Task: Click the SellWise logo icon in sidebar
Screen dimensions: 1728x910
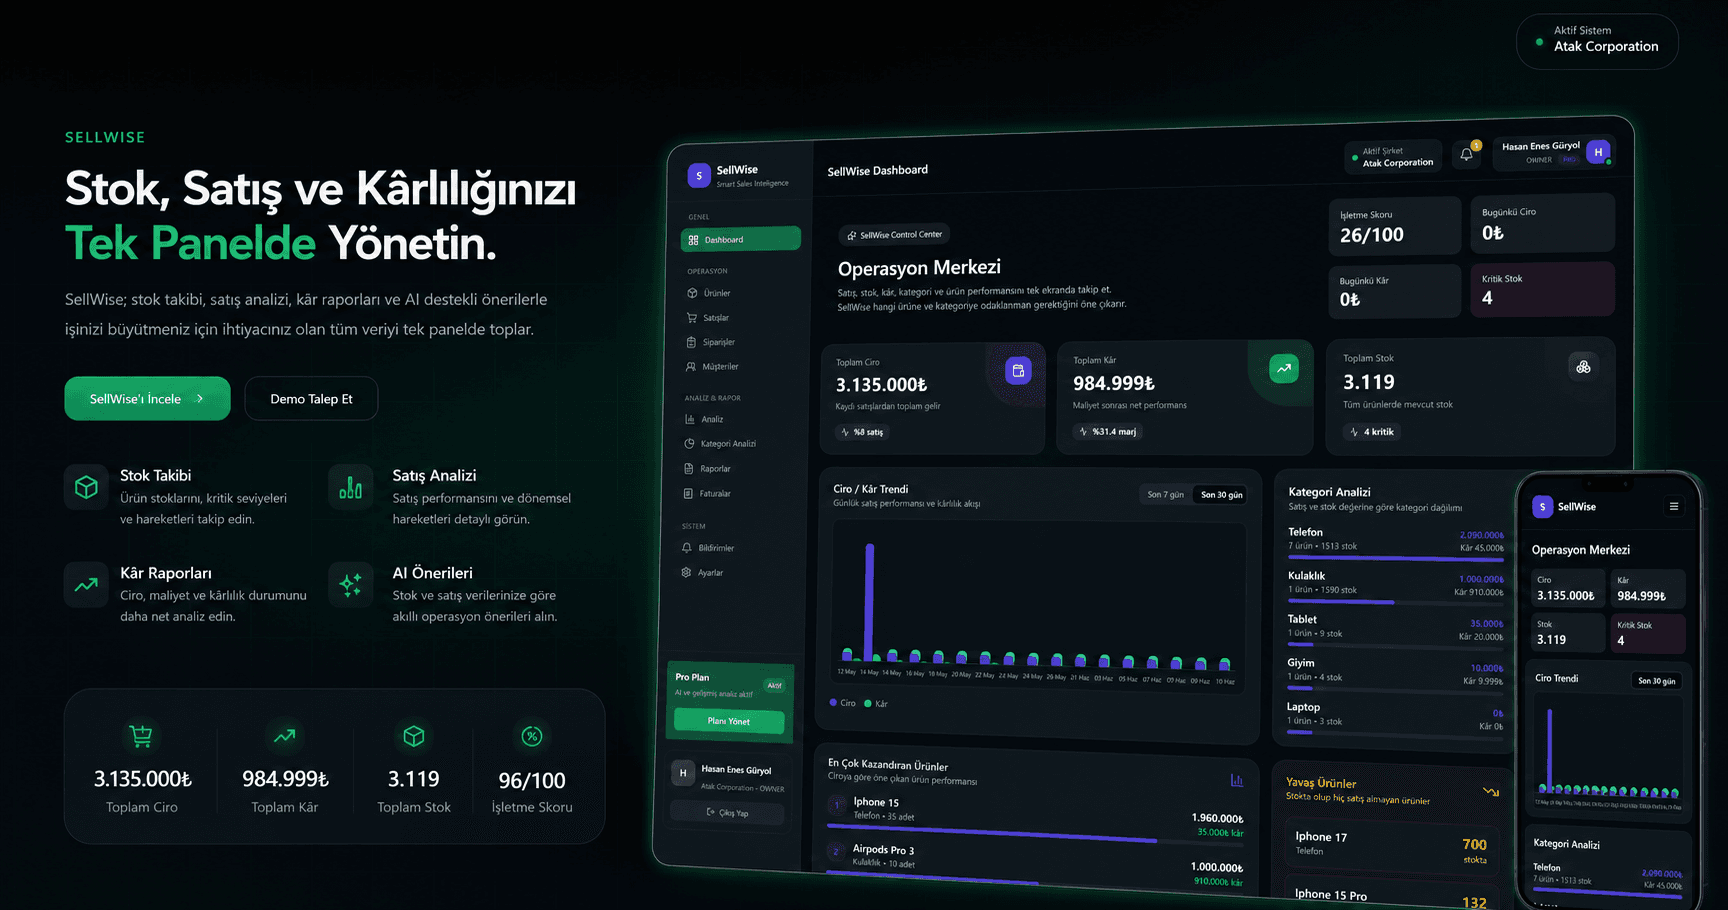Action: click(x=699, y=176)
